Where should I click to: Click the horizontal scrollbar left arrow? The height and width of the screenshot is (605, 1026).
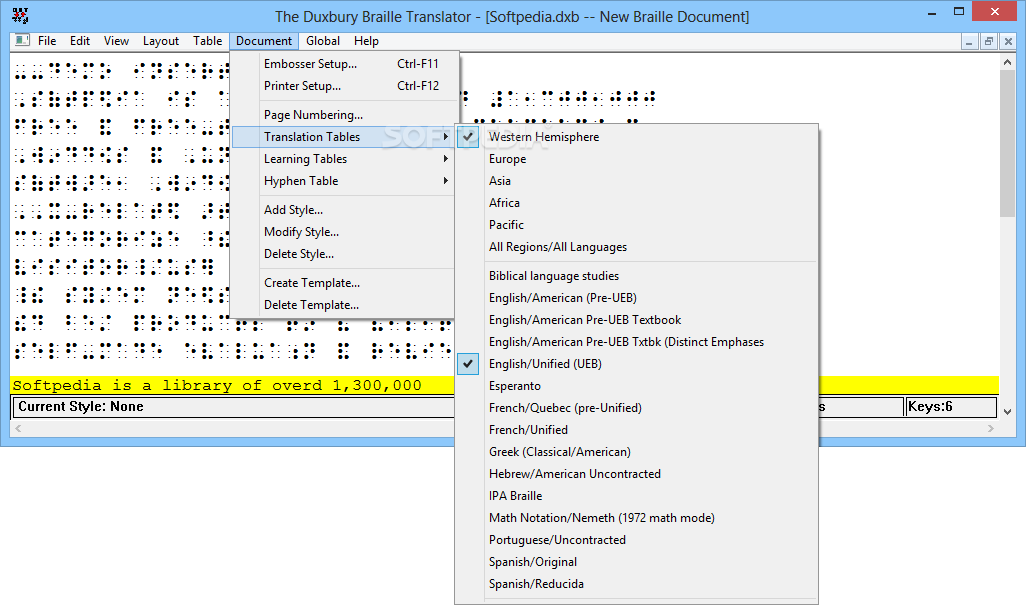tap(18, 428)
